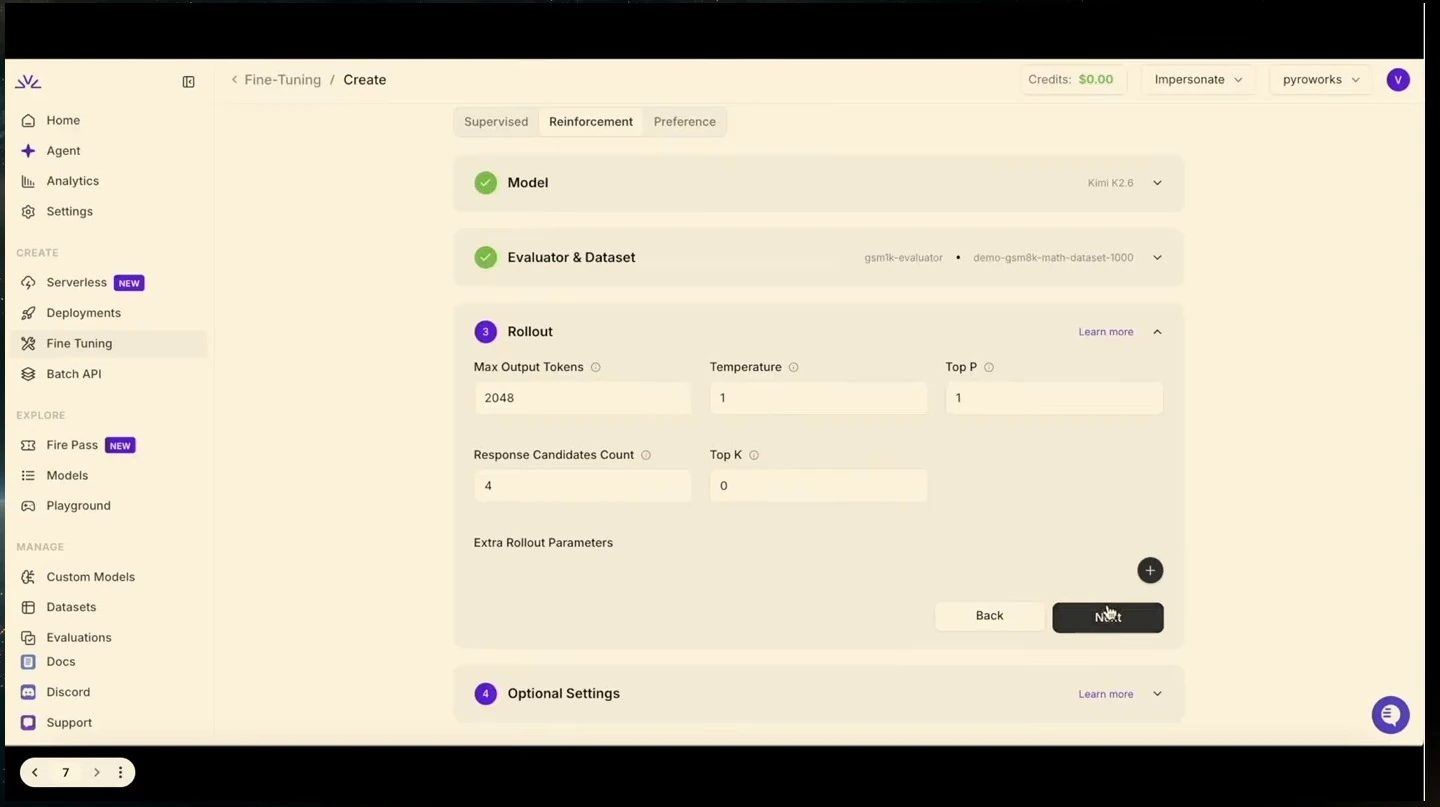Open the pyroworks account dropdown
Screen dimensions: 1440x807
[x=1321, y=80]
